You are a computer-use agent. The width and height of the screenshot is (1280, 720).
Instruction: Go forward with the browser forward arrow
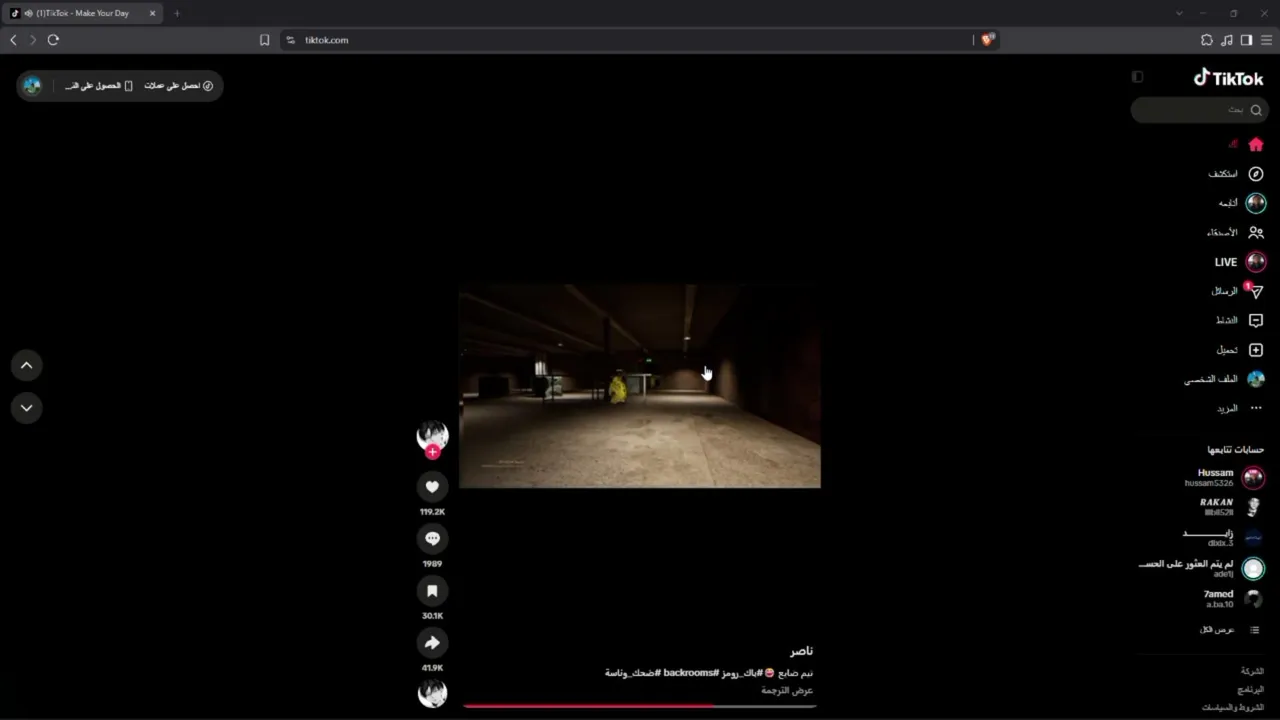tap(33, 40)
